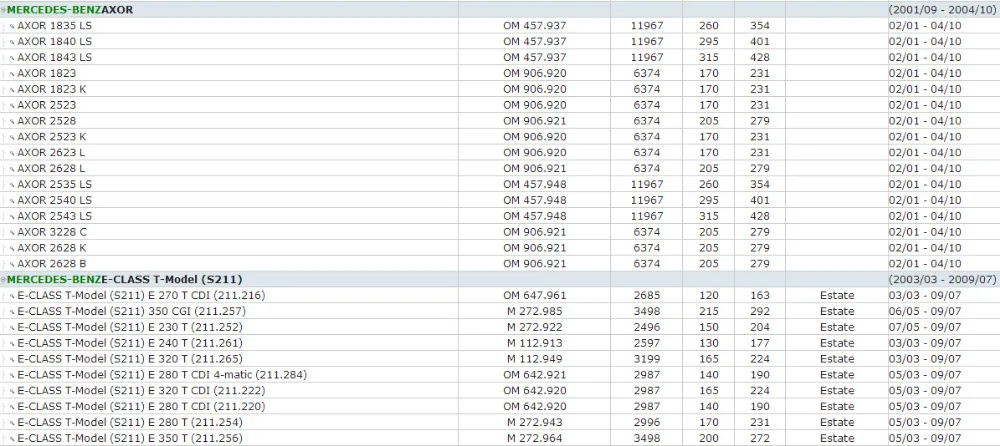The image size is (1000, 446).
Task: Click Estate in the E 350 T (211.256) row
Action: click(x=837, y=438)
